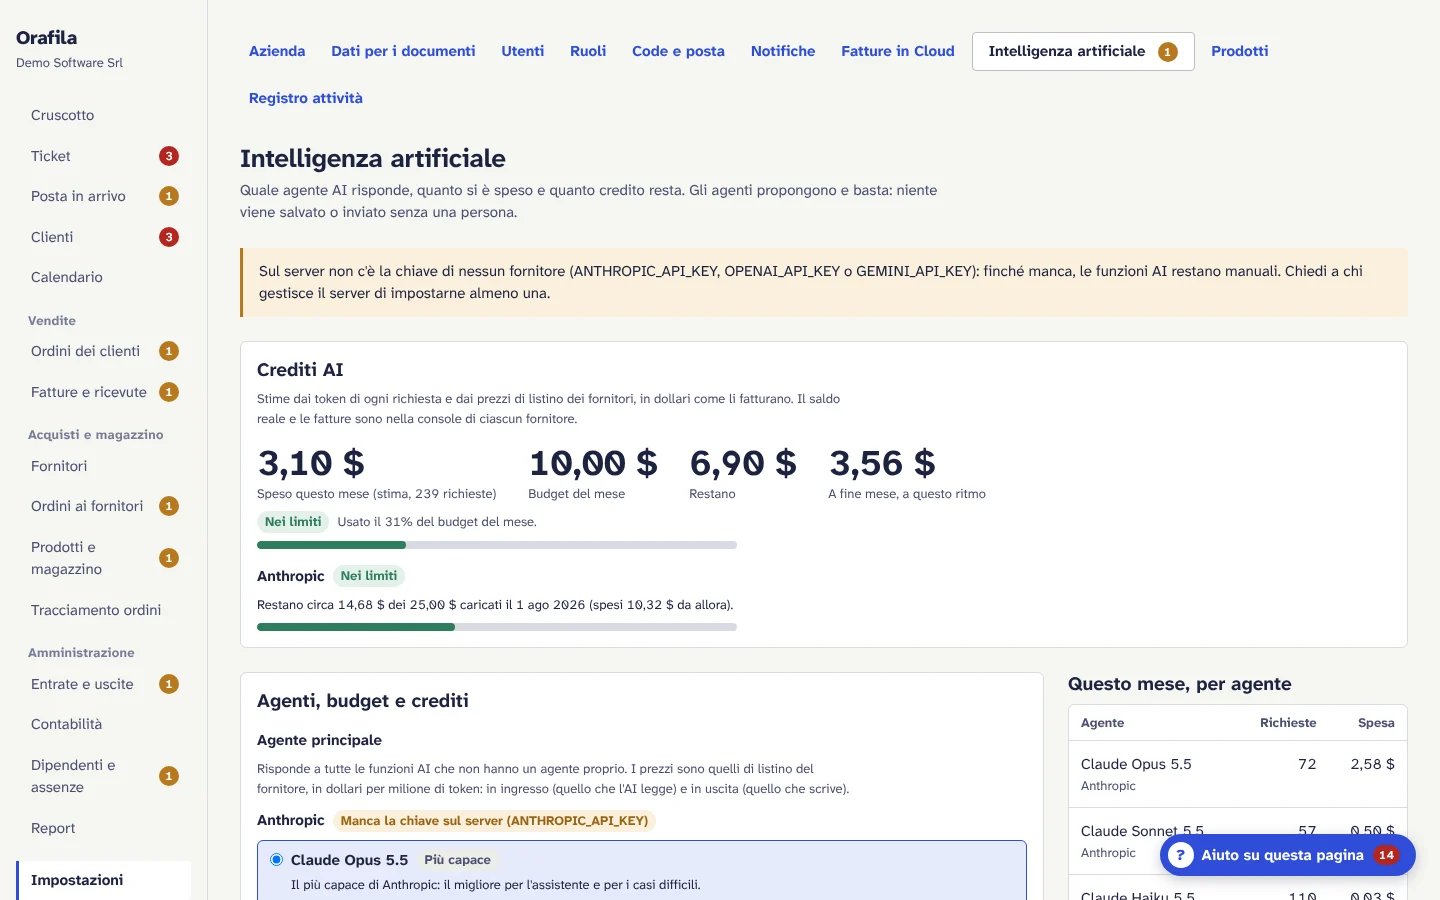Click the Nei limiti badge beside Anthropic
Screen dimensions: 1440x900
[x=369, y=576]
